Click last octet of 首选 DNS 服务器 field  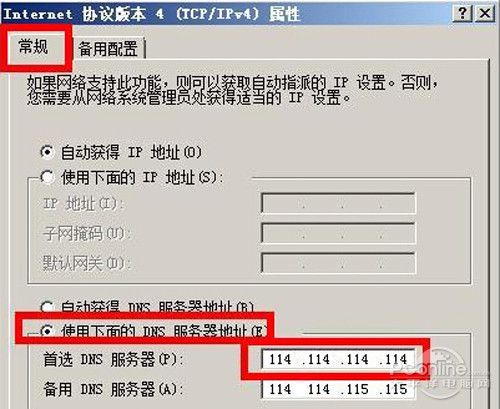point(396,359)
